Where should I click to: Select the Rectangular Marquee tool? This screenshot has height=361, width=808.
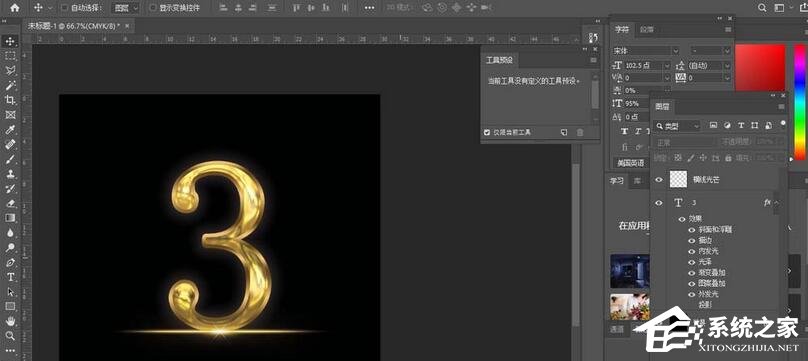coord(10,56)
